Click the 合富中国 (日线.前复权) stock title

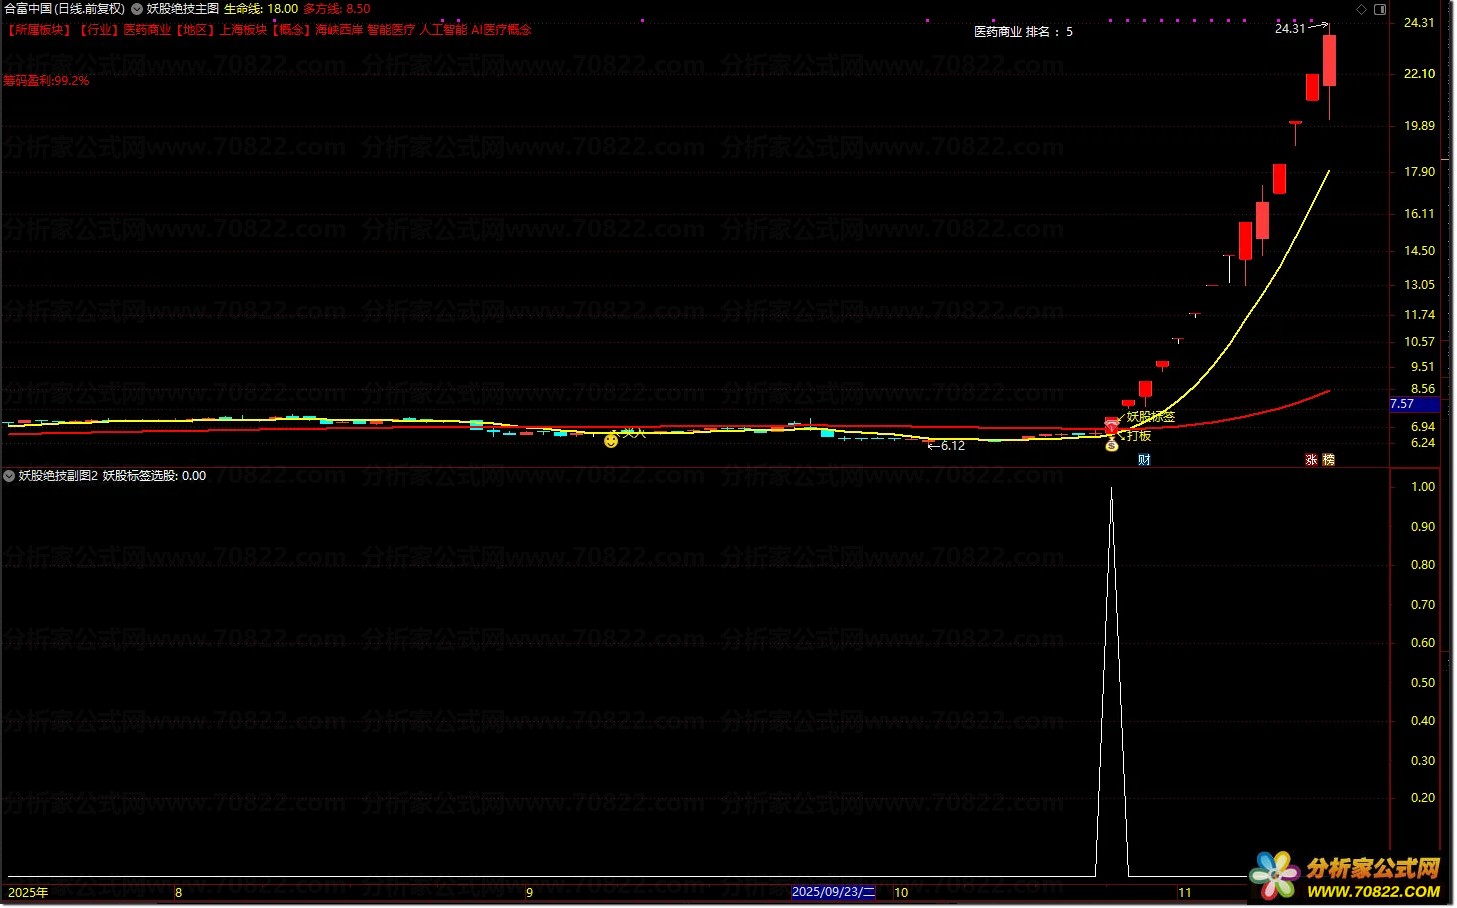tap(64, 9)
